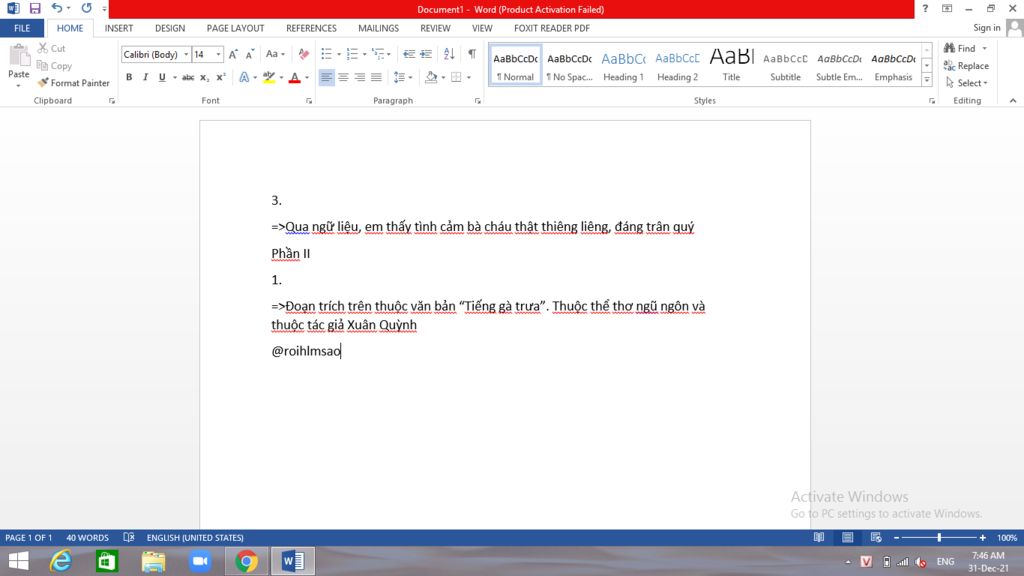Apply shading with the paint bucket

[x=430, y=77]
